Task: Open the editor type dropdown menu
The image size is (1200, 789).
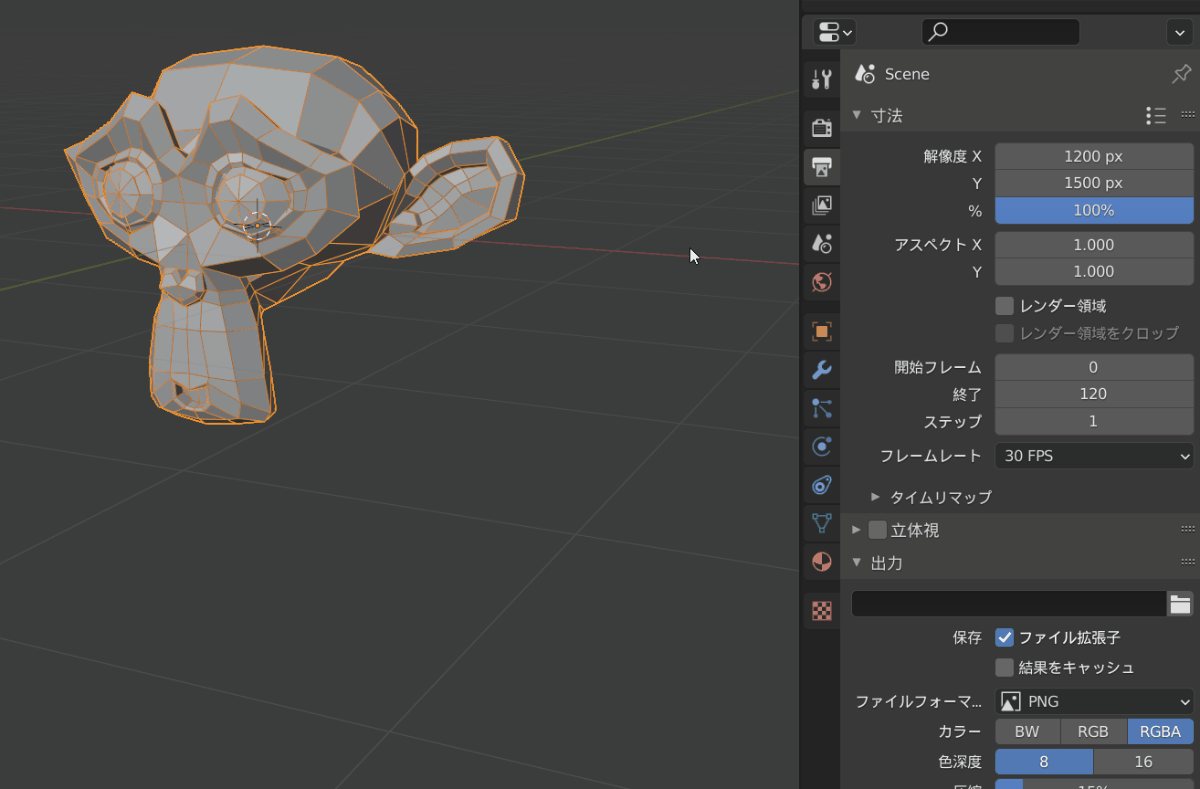Action: coord(834,32)
